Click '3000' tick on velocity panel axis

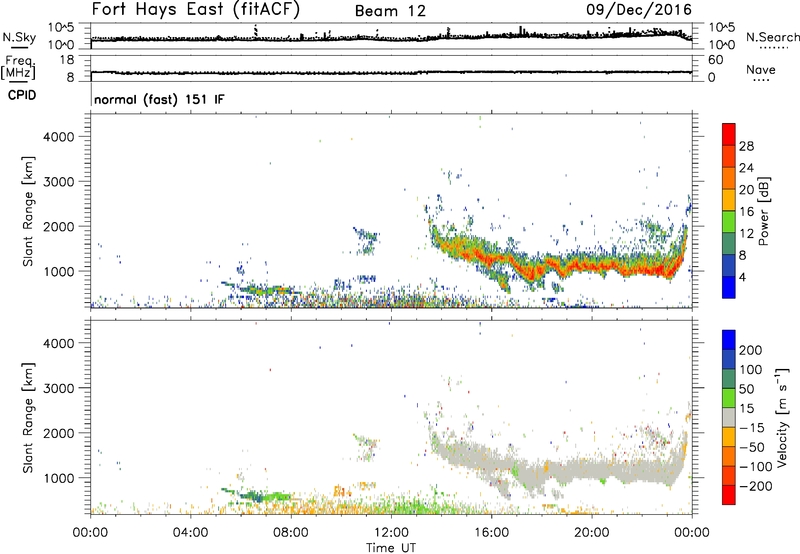[x=58, y=388]
